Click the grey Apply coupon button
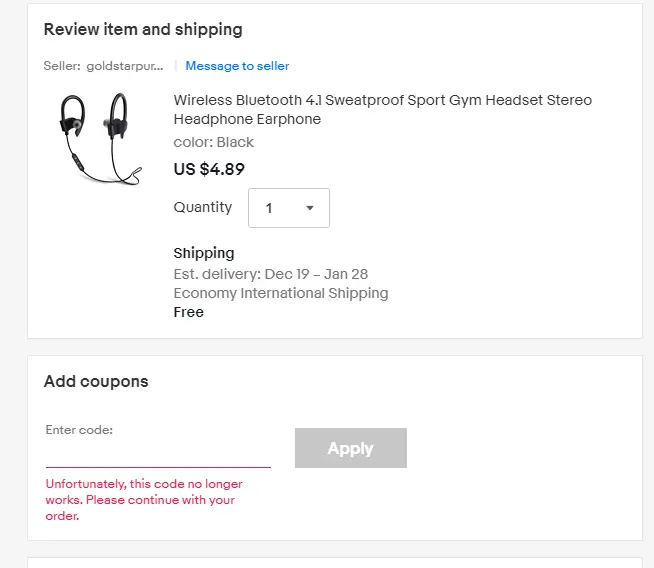654x568 pixels. (350, 448)
